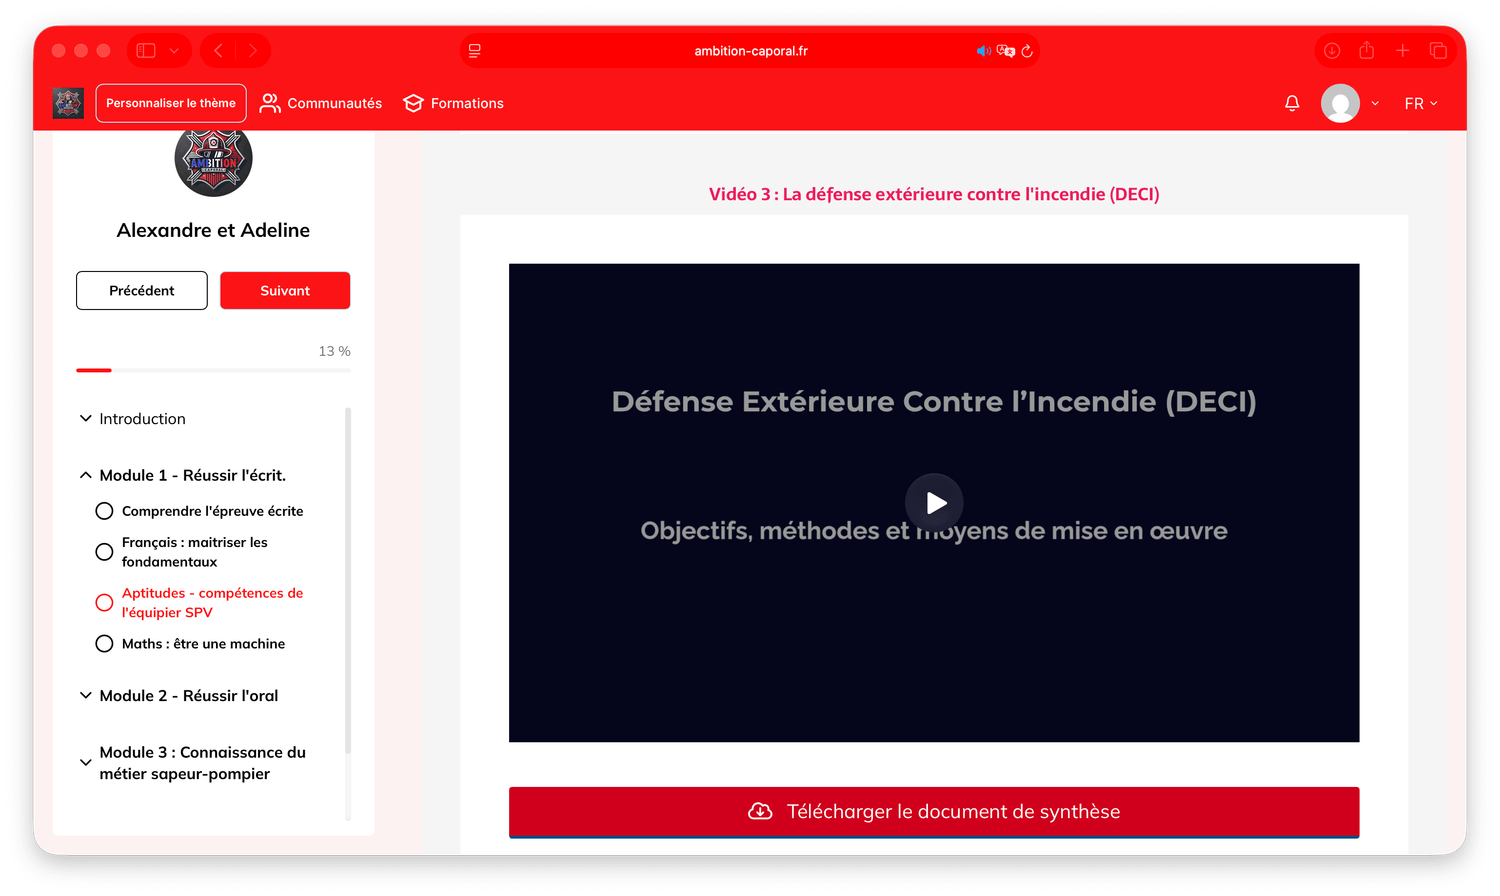Click the course outline scrollbar
1500x896 pixels.
click(x=348, y=580)
